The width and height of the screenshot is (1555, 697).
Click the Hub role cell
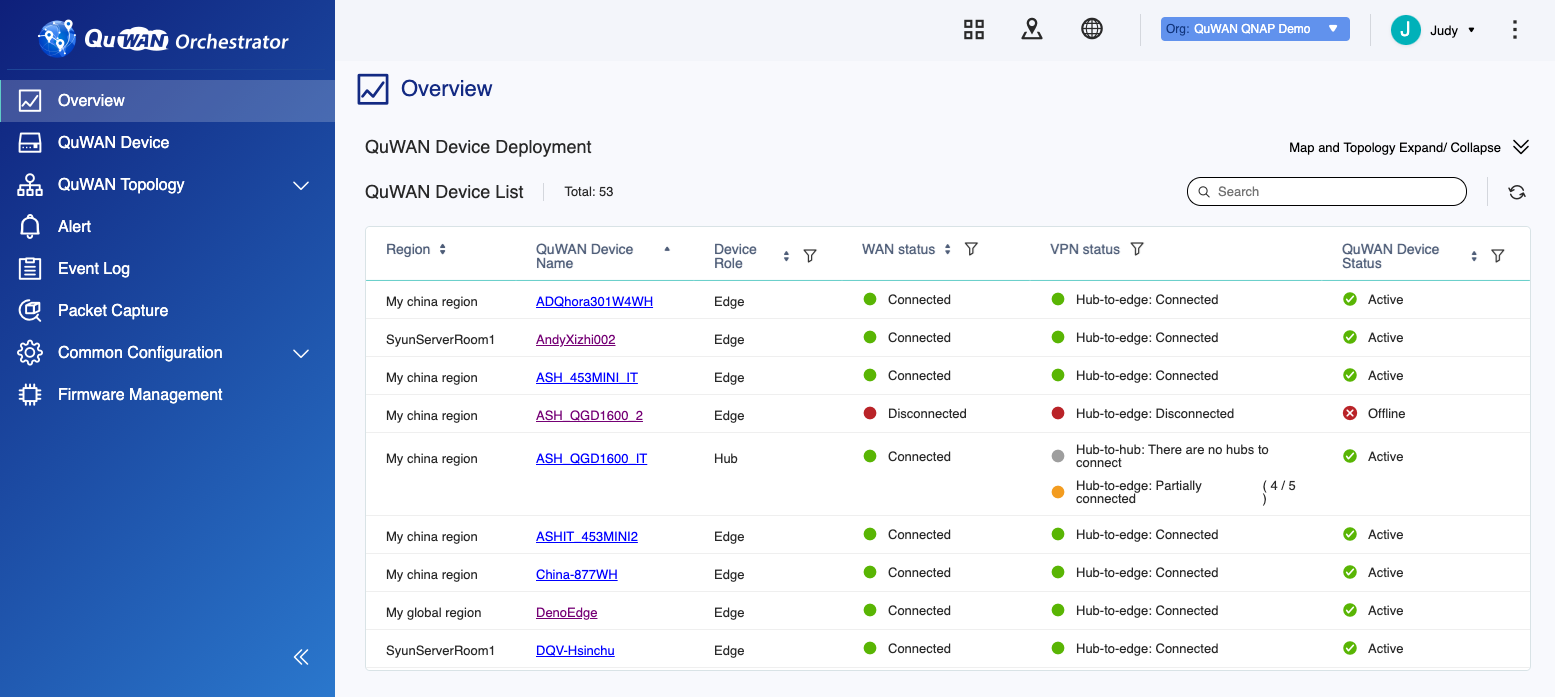point(726,459)
